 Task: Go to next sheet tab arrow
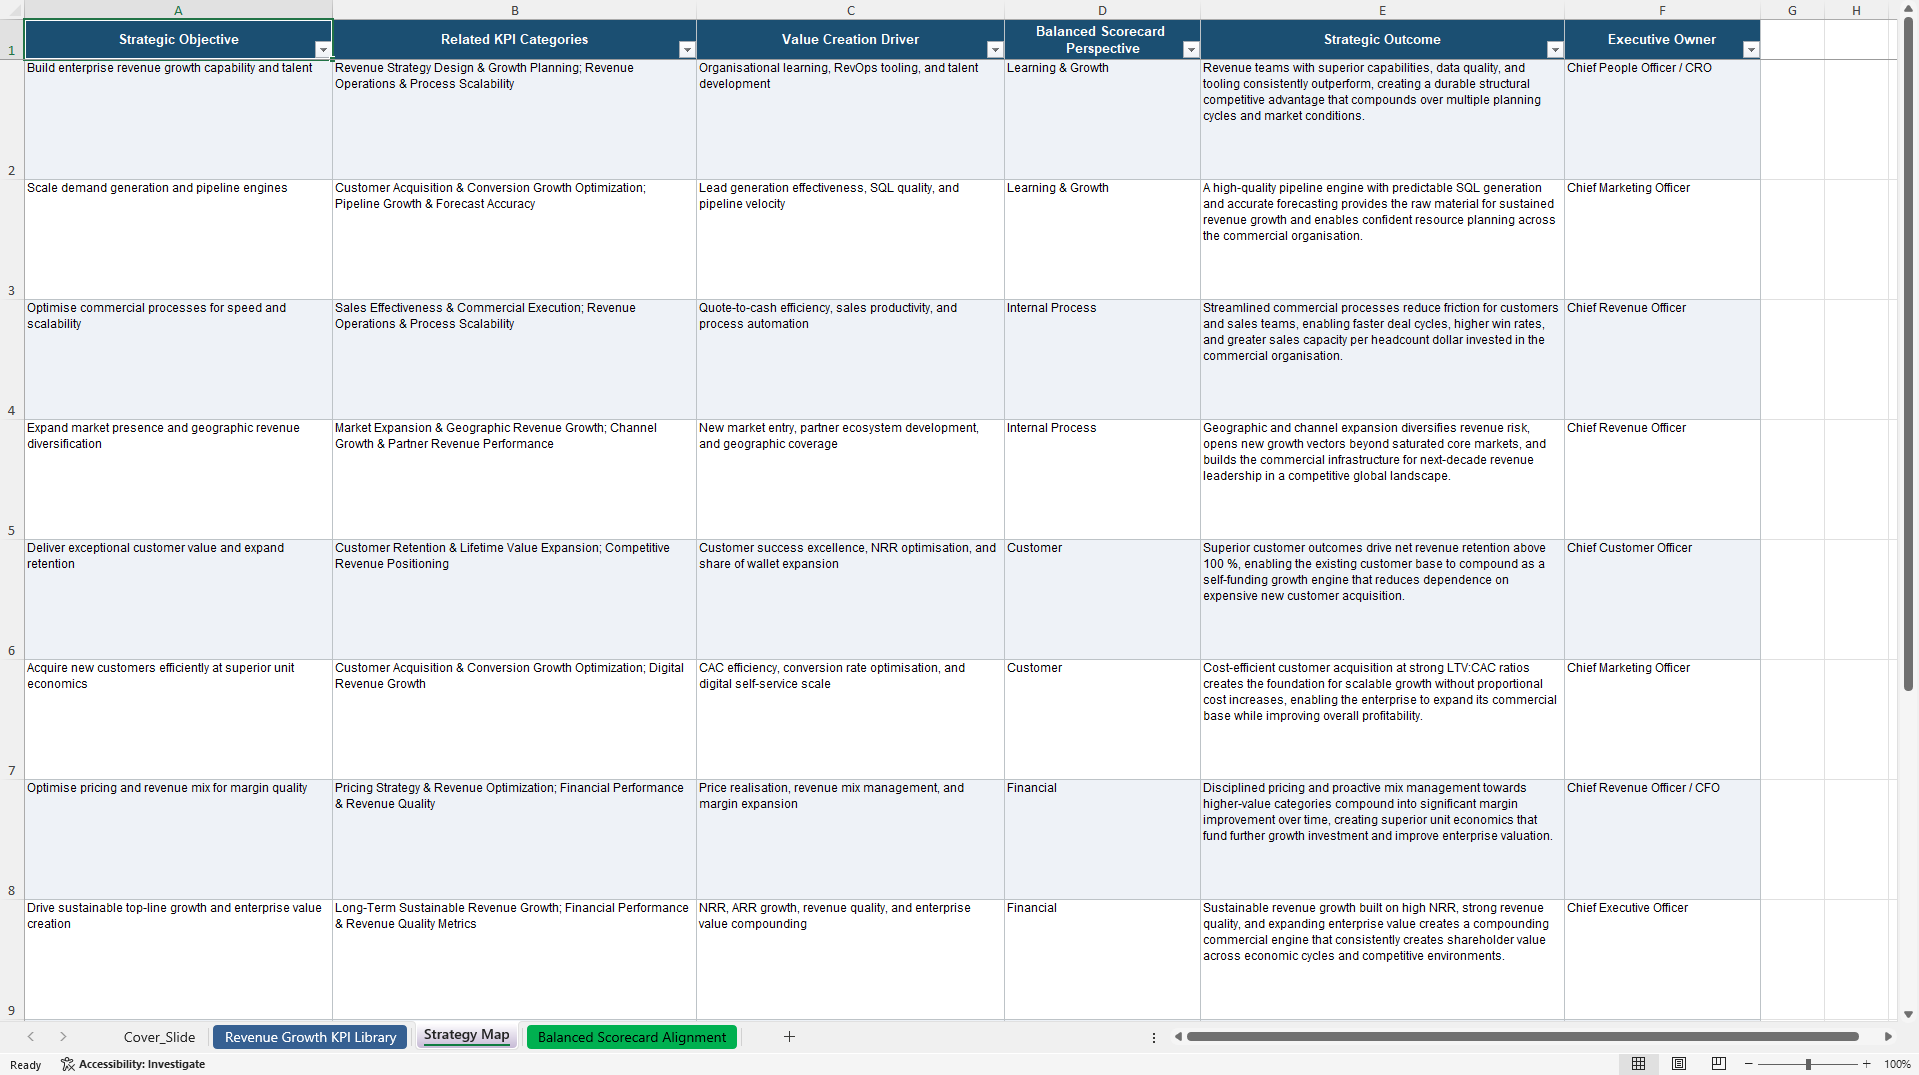[63, 1037]
